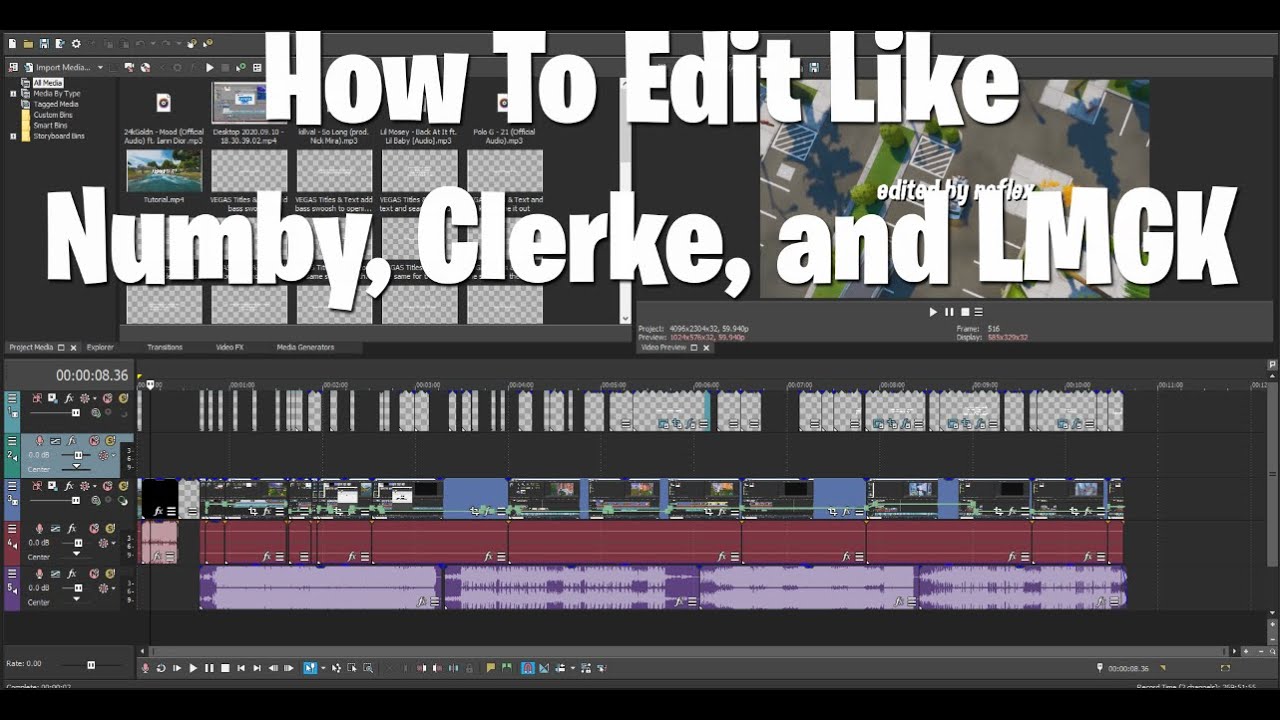Image resolution: width=1280 pixels, height=720 pixels.
Task: Open the Transitions tab
Action: click(x=165, y=347)
